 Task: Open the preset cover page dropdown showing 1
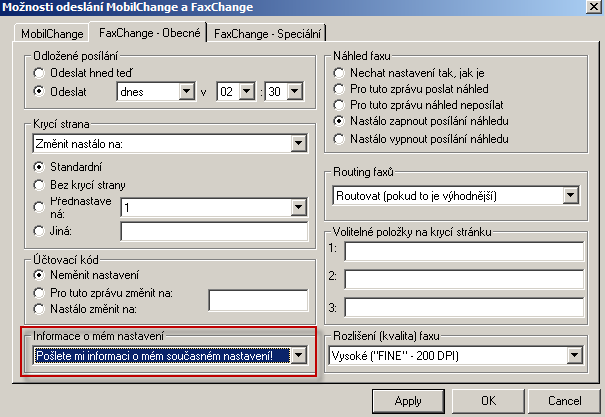pos(298,208)
